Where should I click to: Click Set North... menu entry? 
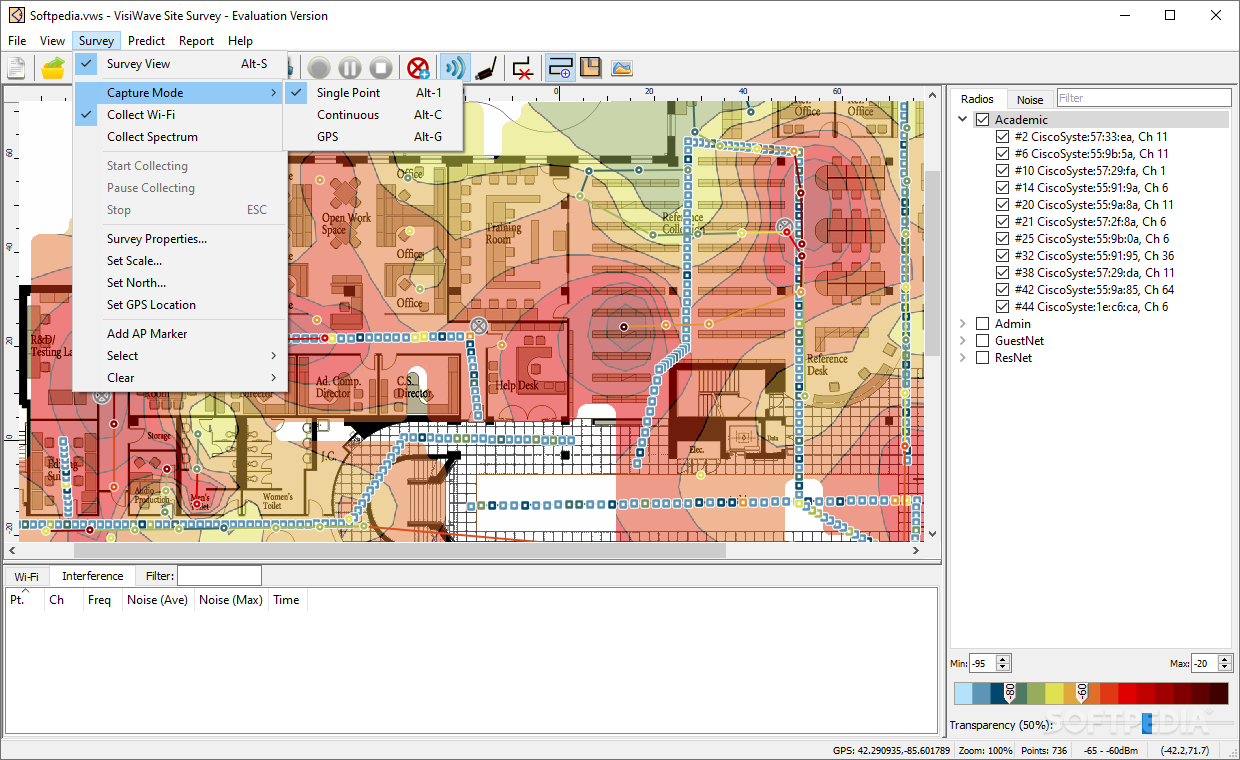click(x=180, y=283)
